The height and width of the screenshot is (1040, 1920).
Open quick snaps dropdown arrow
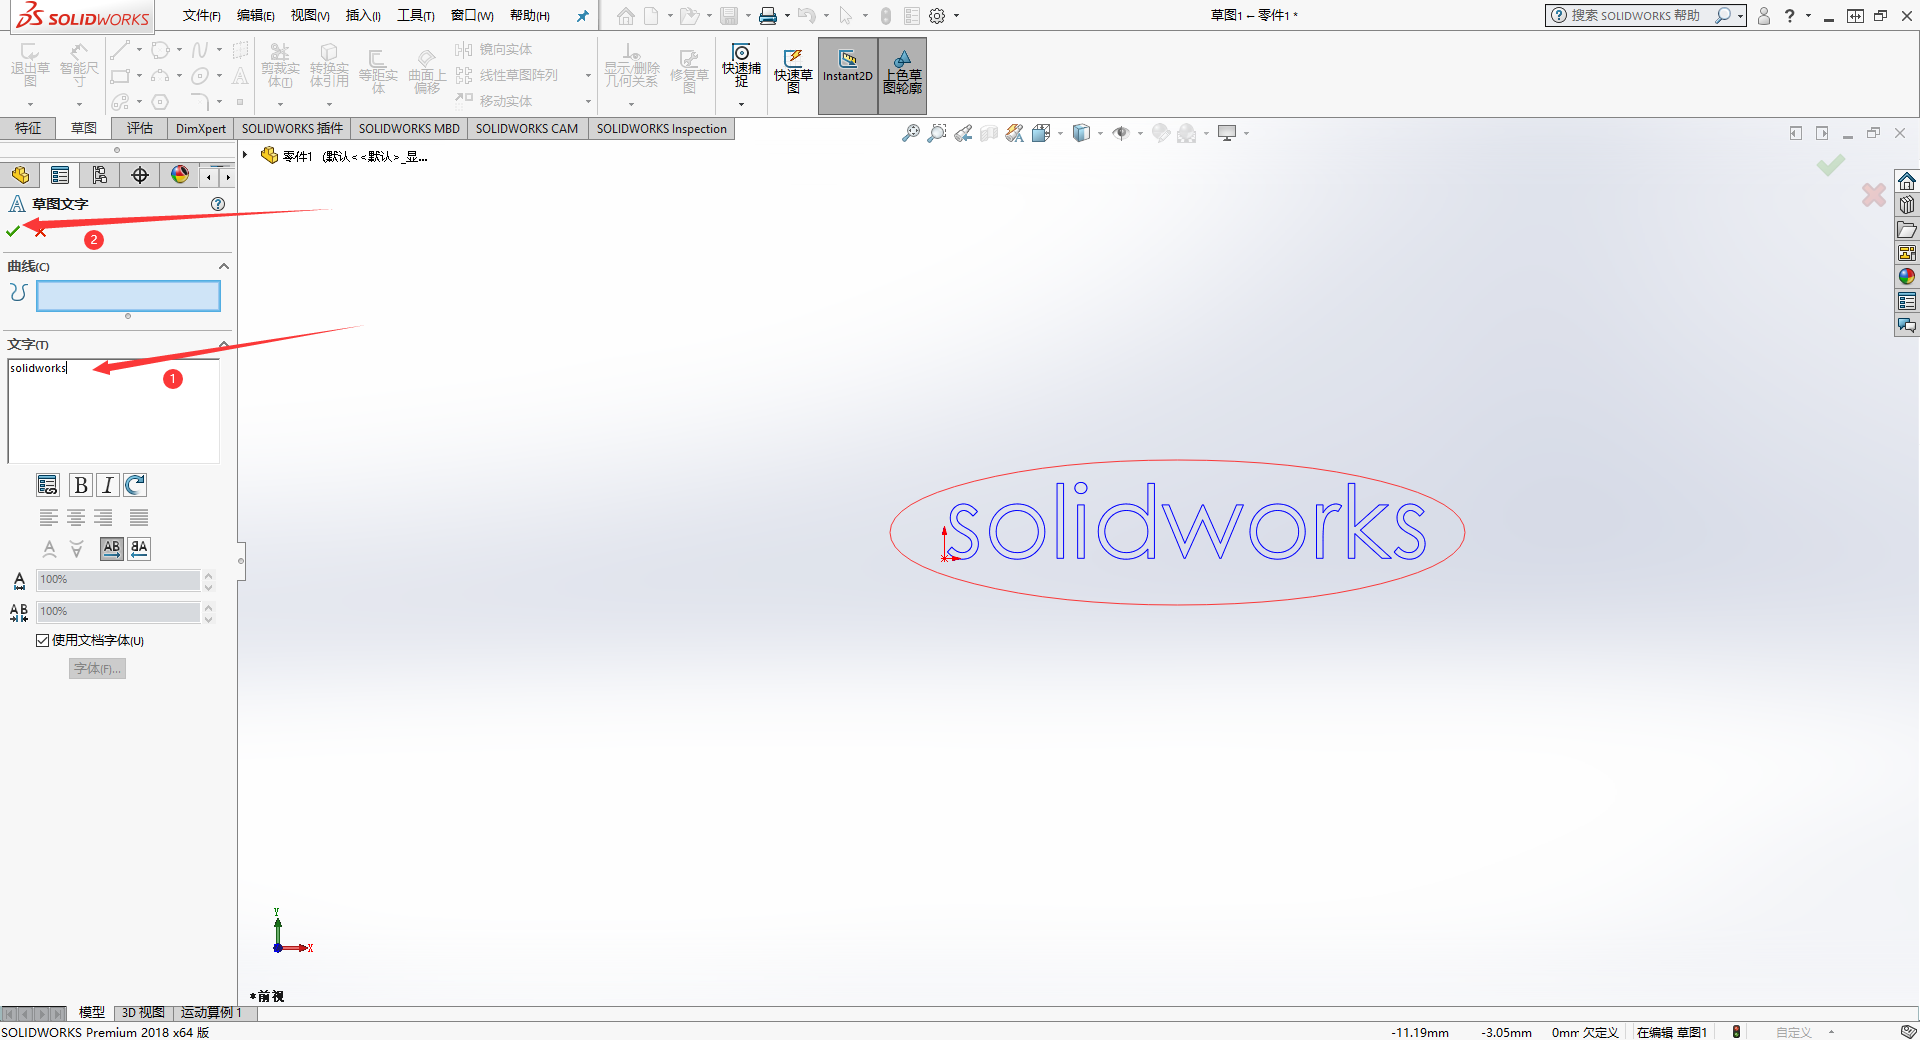pos(741,104)
